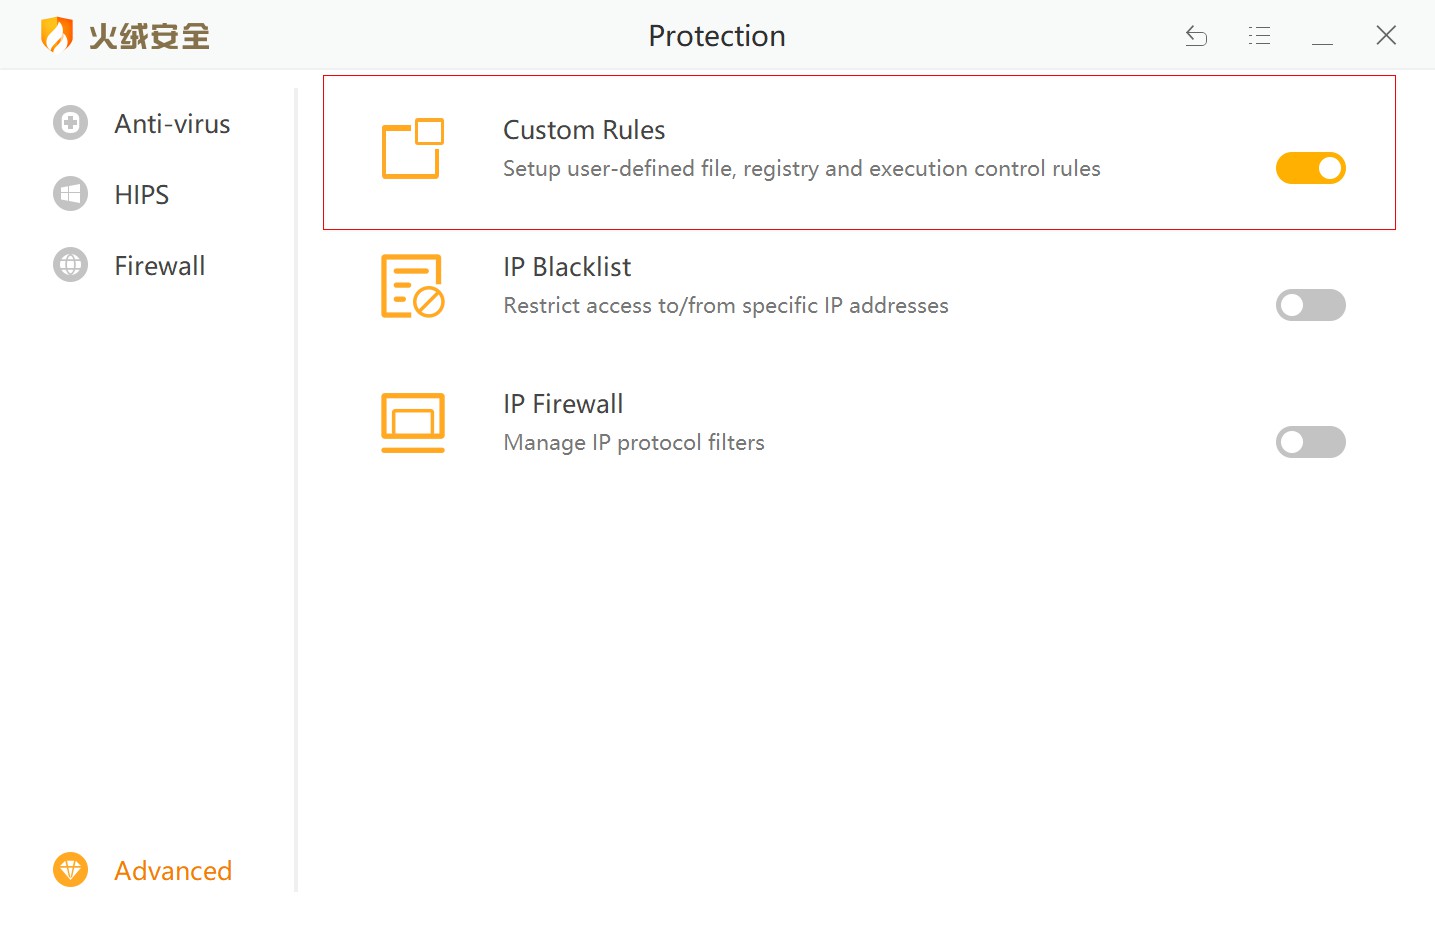Open the HIPS section
Viewport: 1435px width, 945px height.
click(x=141, y=195)
